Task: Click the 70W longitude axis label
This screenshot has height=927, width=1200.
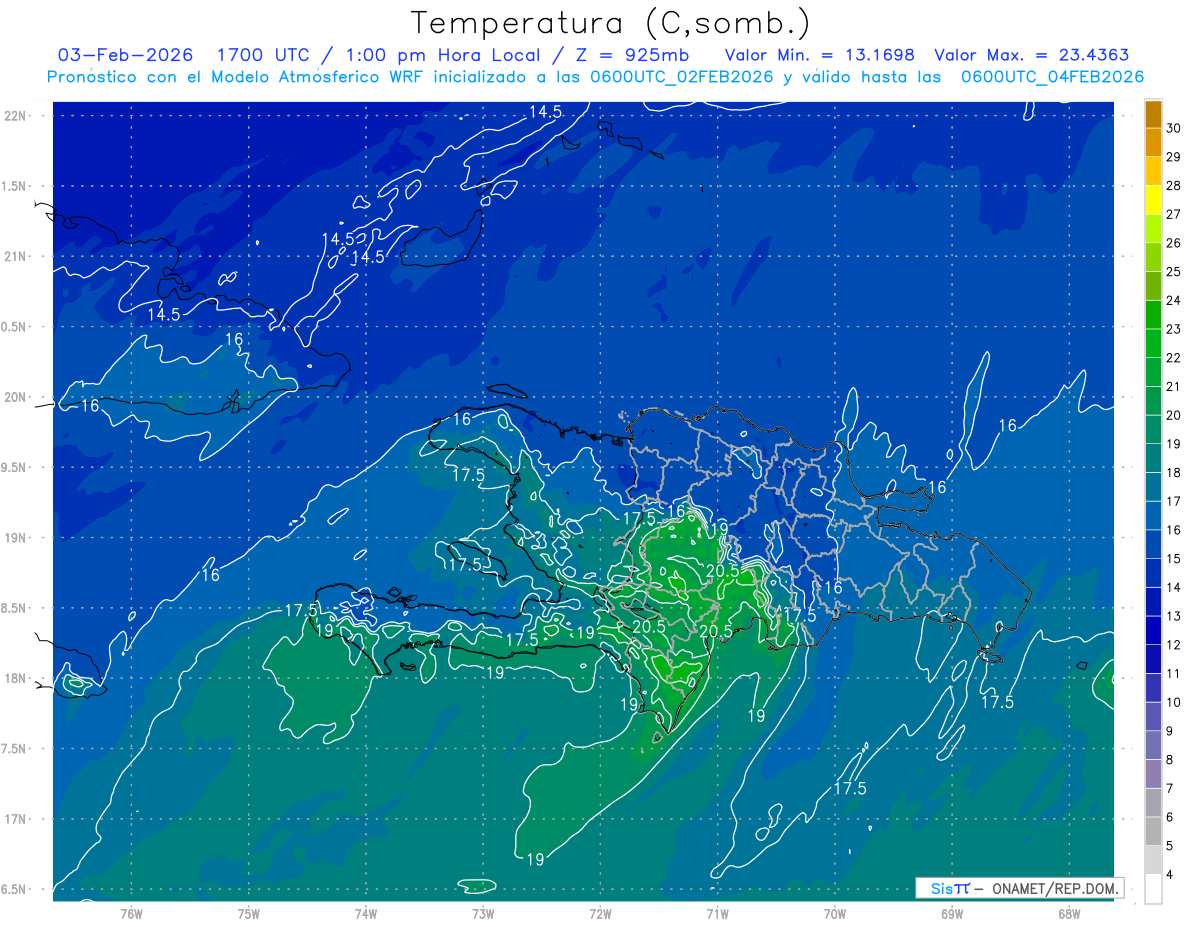Action: [x=835, y=913]
